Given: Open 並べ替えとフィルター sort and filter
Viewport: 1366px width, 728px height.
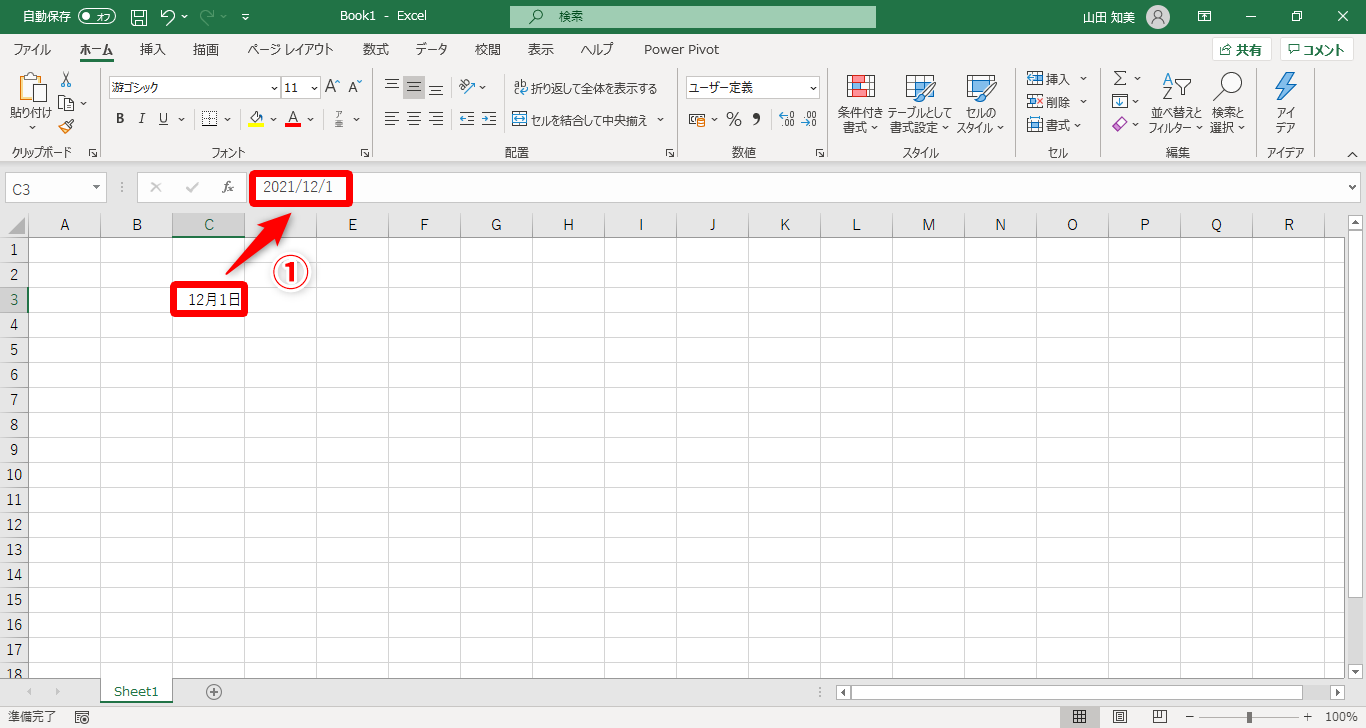Looking at the screenshot, I should click(x=1176, y=104).
